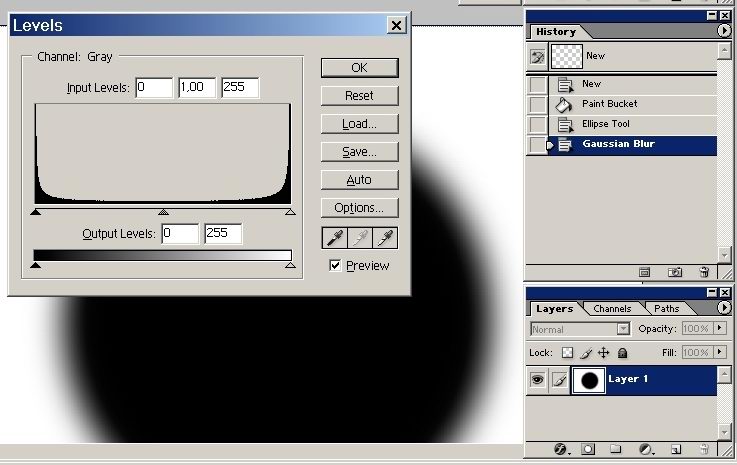Viewport: 737px width, 465px height.
Task: Hide Layer 1 using its eye icon
Action: coord(538,380)
